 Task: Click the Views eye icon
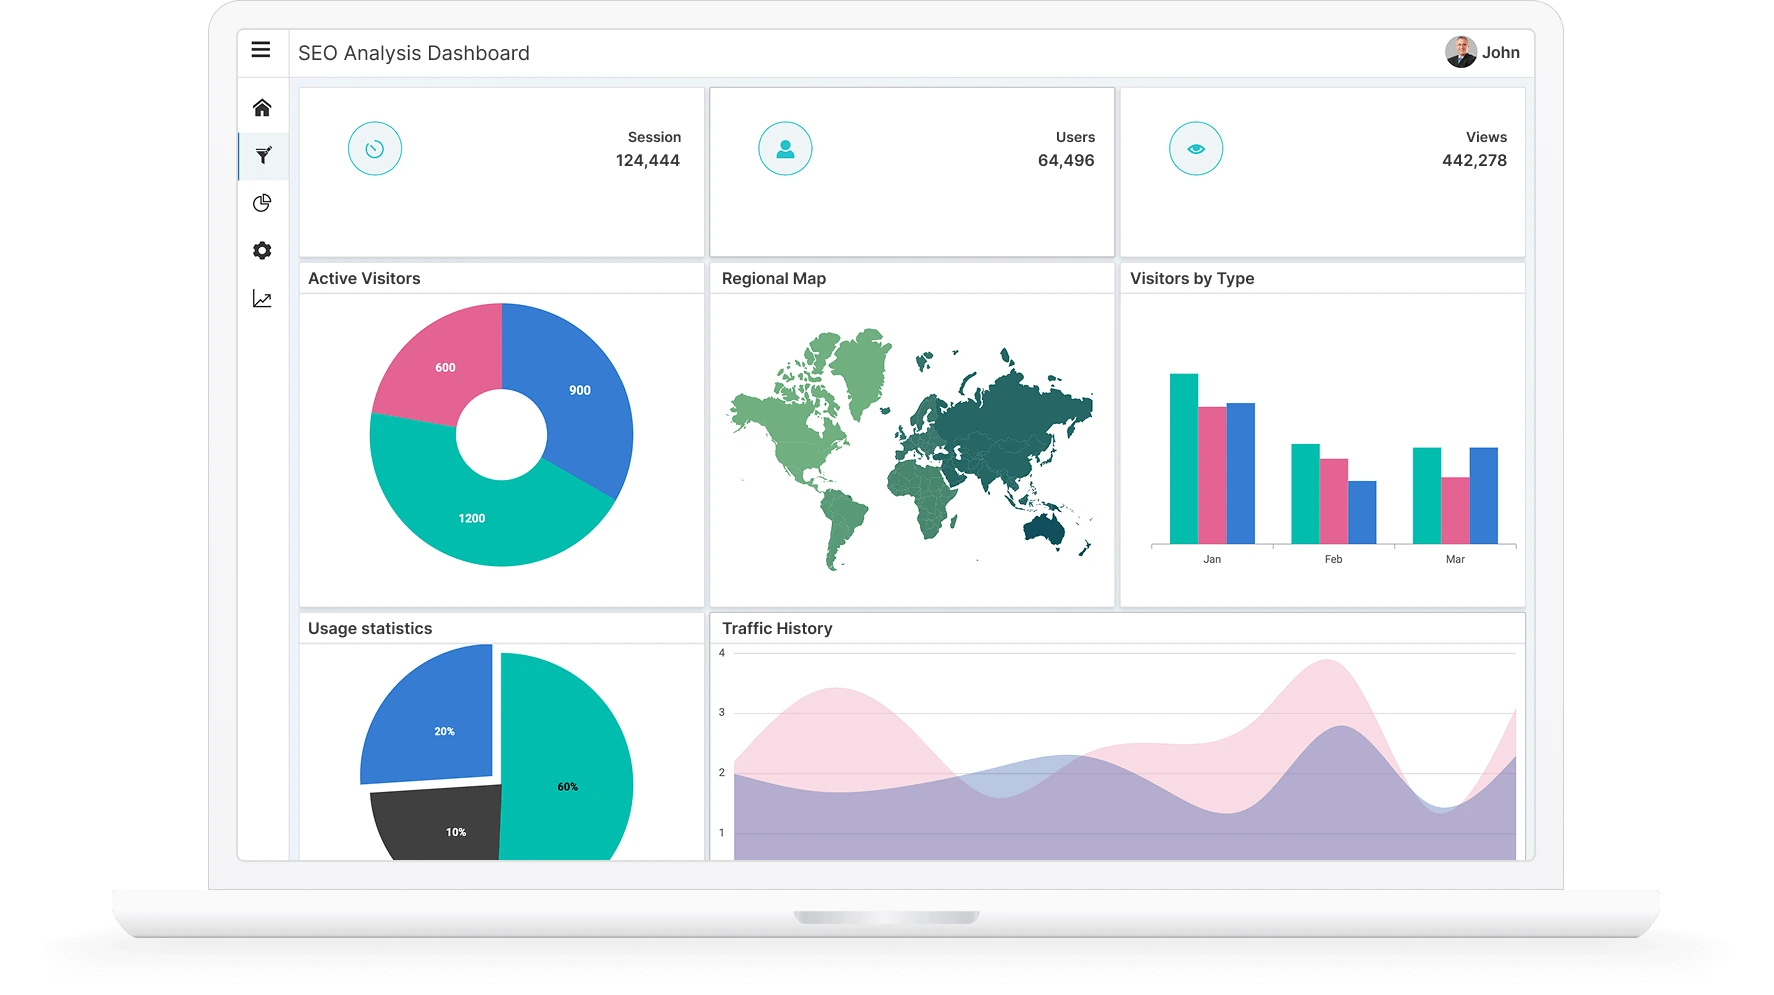pyautogui.click(x=1196, y=147)
